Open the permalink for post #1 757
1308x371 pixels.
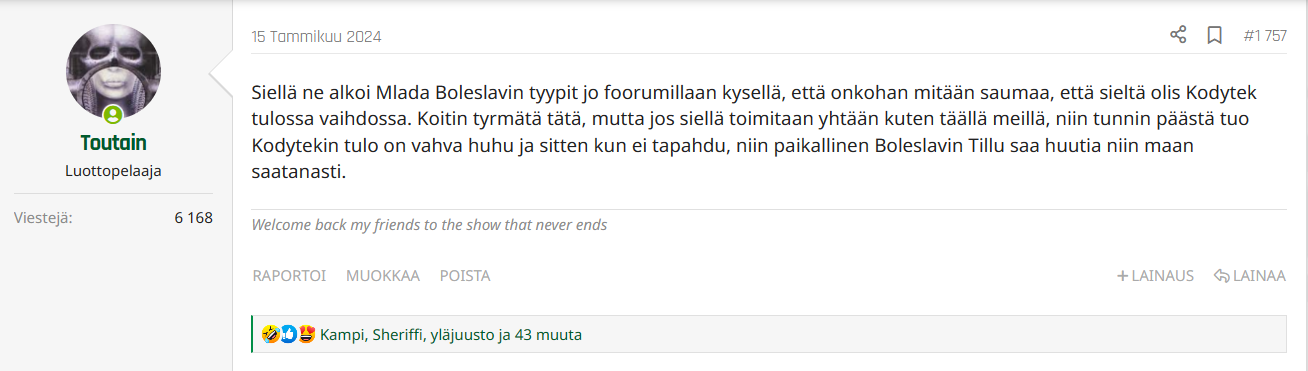click(x=1265, y=36)
